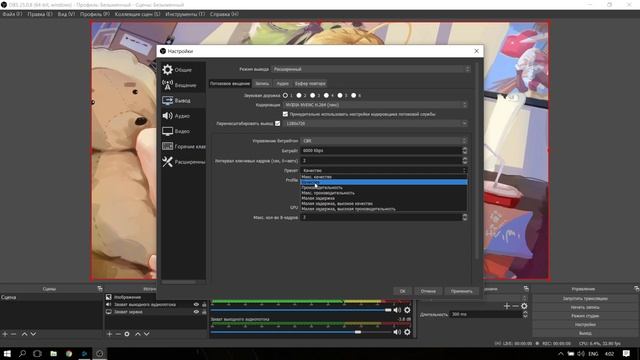Open the Вид menu
640x360 pixels.
pos(66,14)
